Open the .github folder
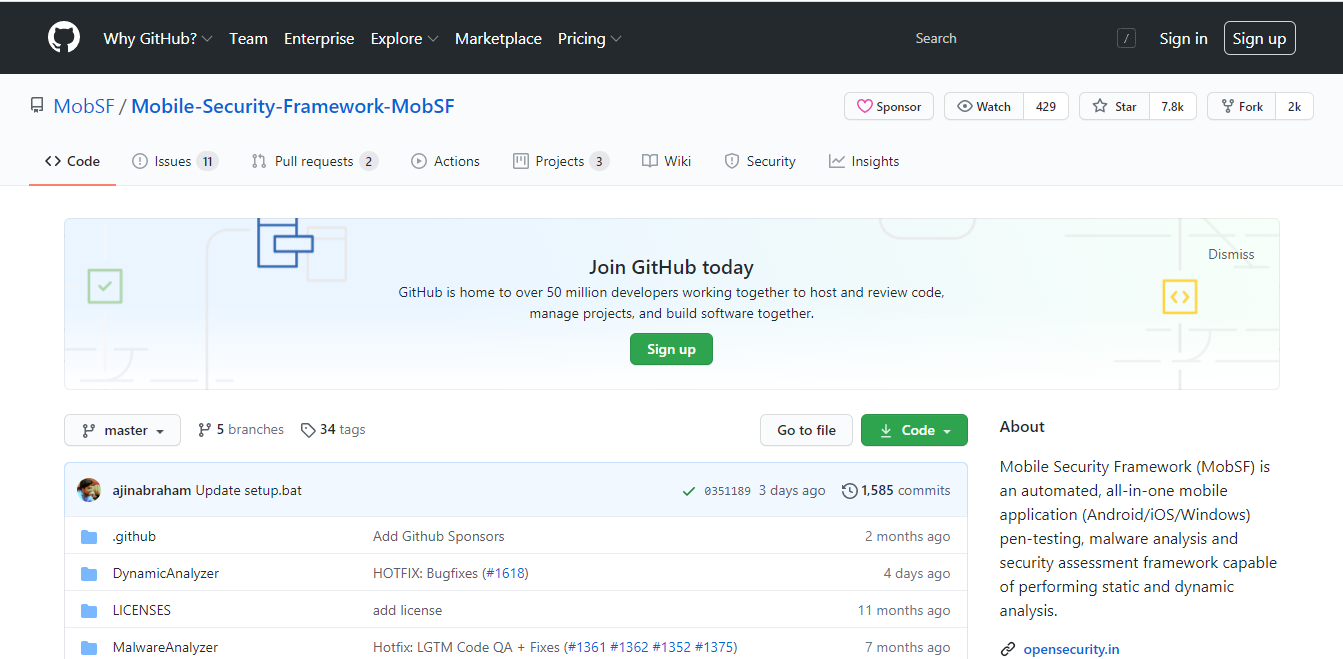This screenshot has height=659, width=1343. pyautogui.click(x=134, y=536)
